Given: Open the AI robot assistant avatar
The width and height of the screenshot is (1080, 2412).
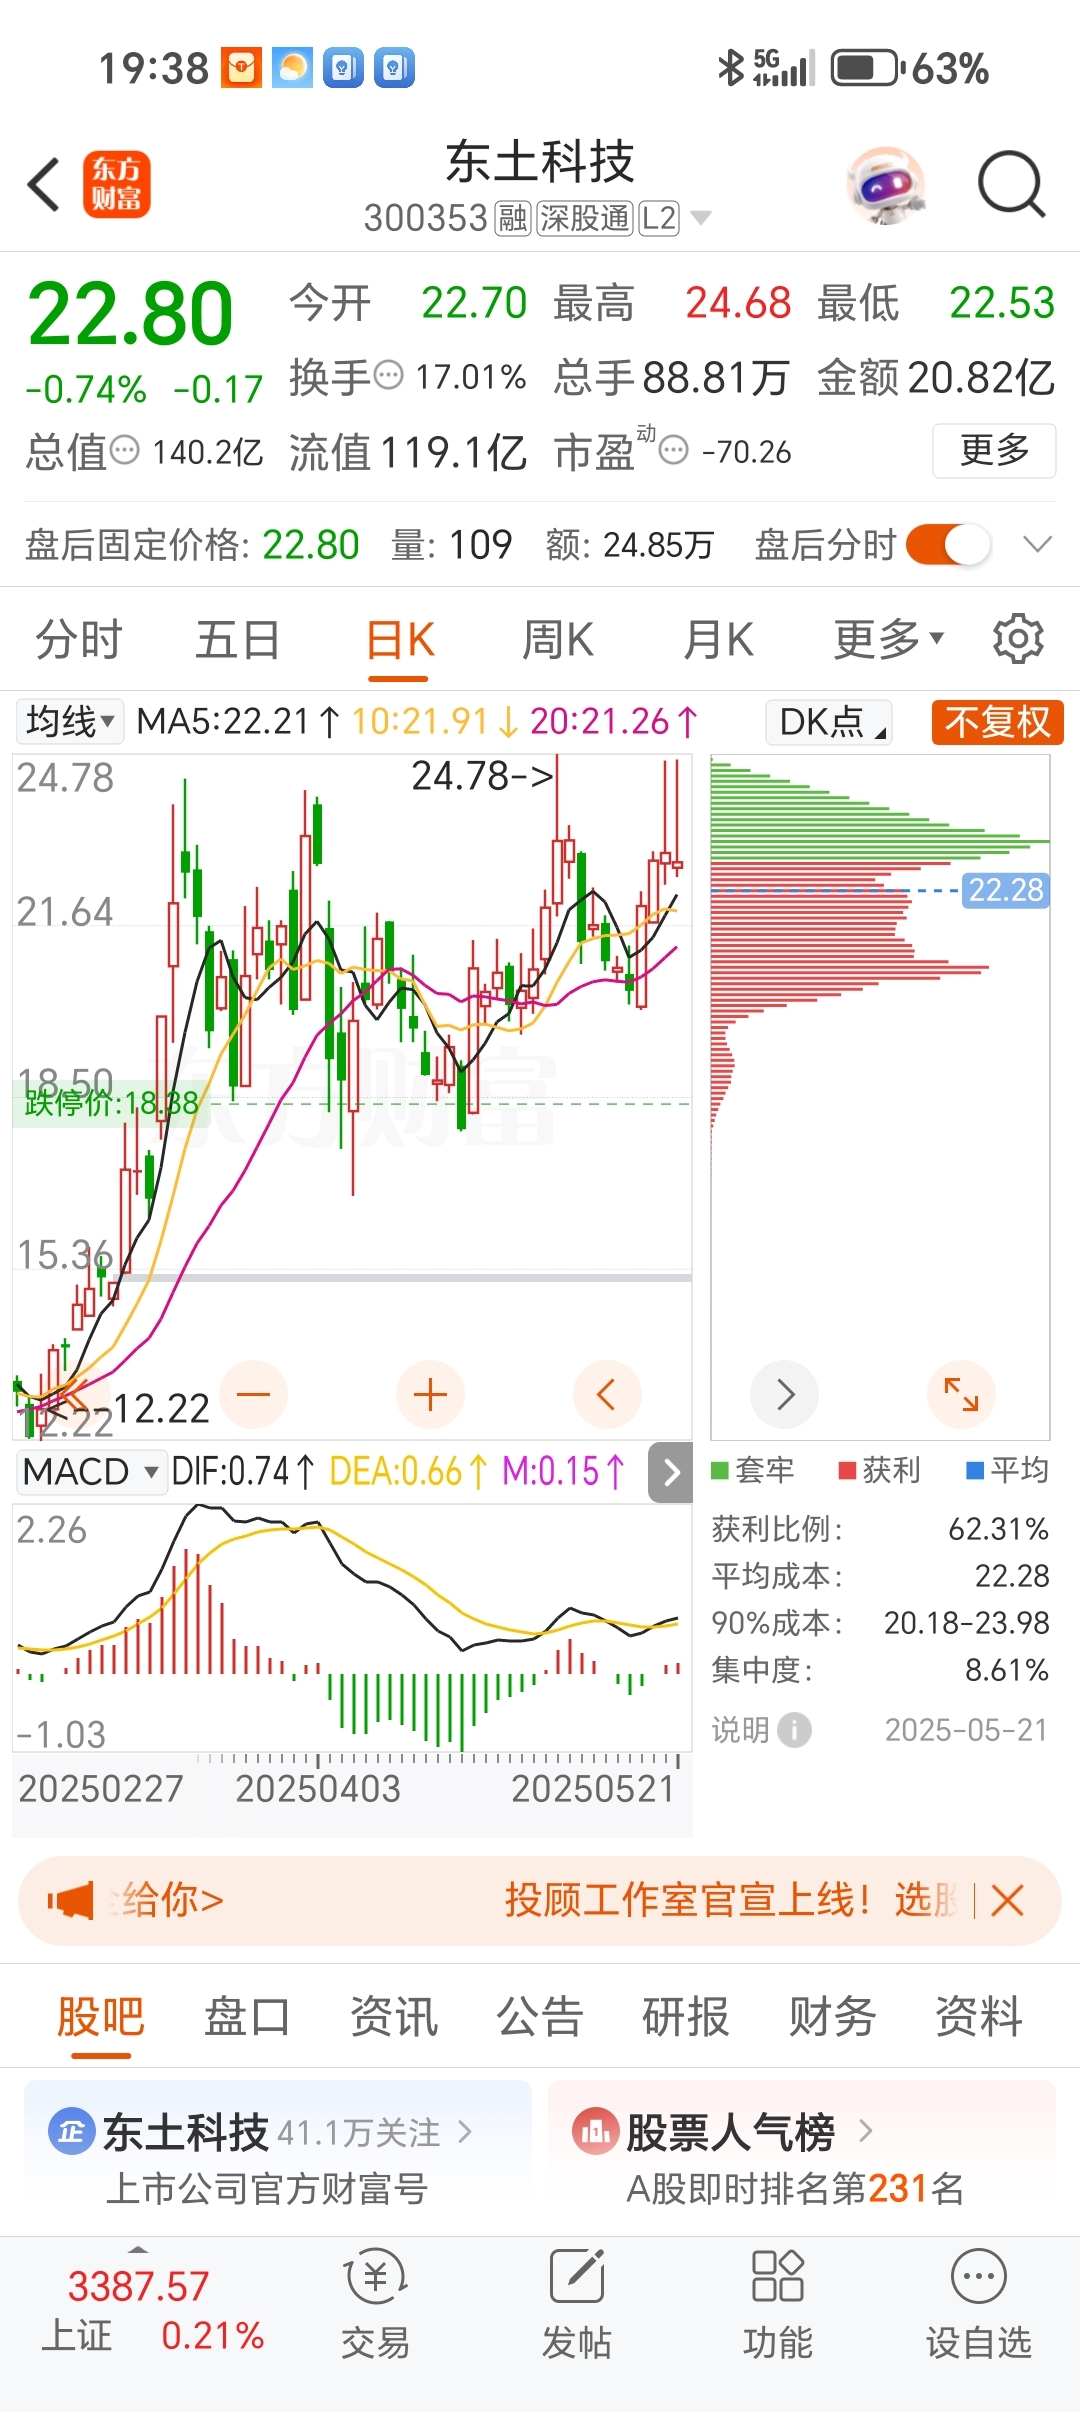Looking at the screenshot, I should pos(885,184).
